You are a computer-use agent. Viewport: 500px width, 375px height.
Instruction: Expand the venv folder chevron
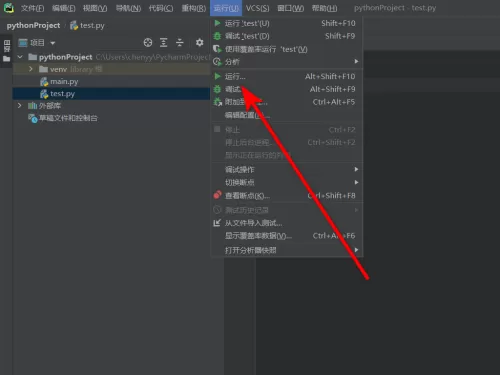[31, 69]
